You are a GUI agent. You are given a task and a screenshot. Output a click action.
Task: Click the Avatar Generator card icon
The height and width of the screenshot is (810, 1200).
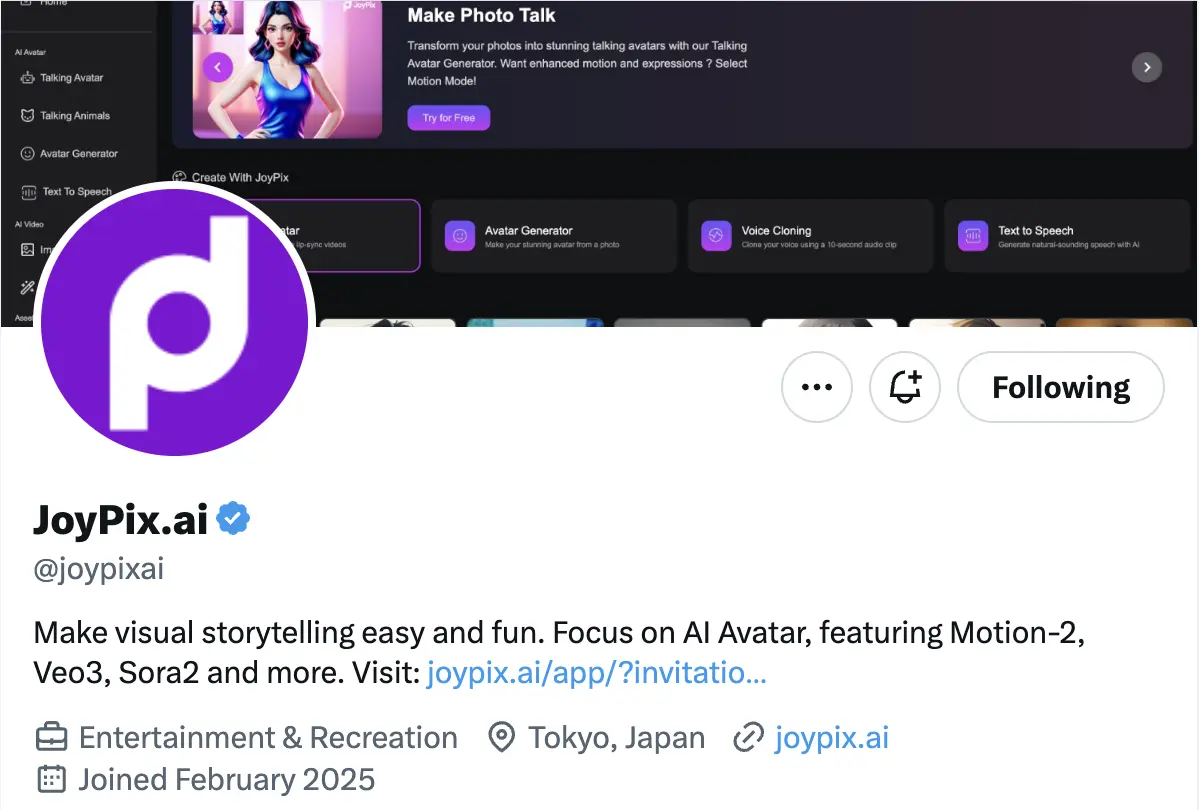[460, 236]
